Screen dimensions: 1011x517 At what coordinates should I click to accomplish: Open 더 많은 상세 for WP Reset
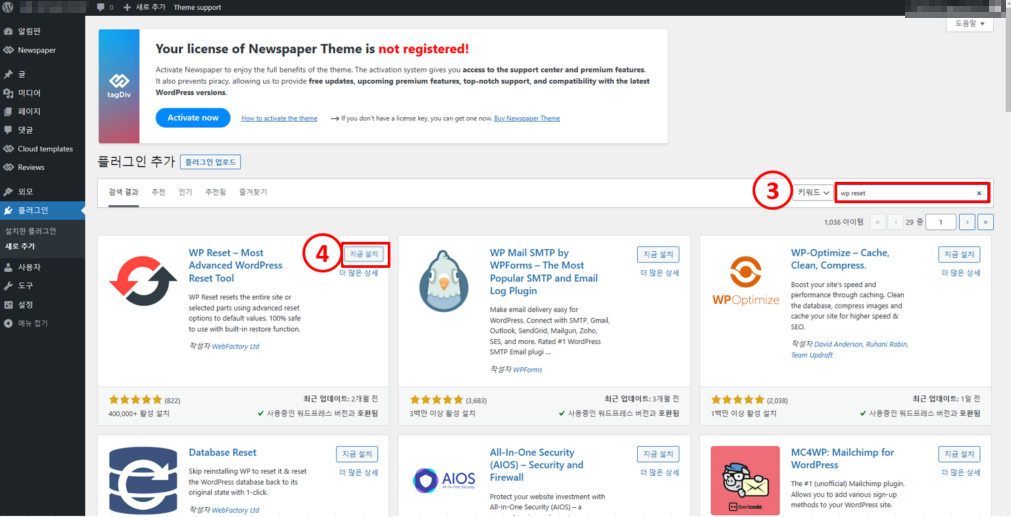tap(359, 273)
